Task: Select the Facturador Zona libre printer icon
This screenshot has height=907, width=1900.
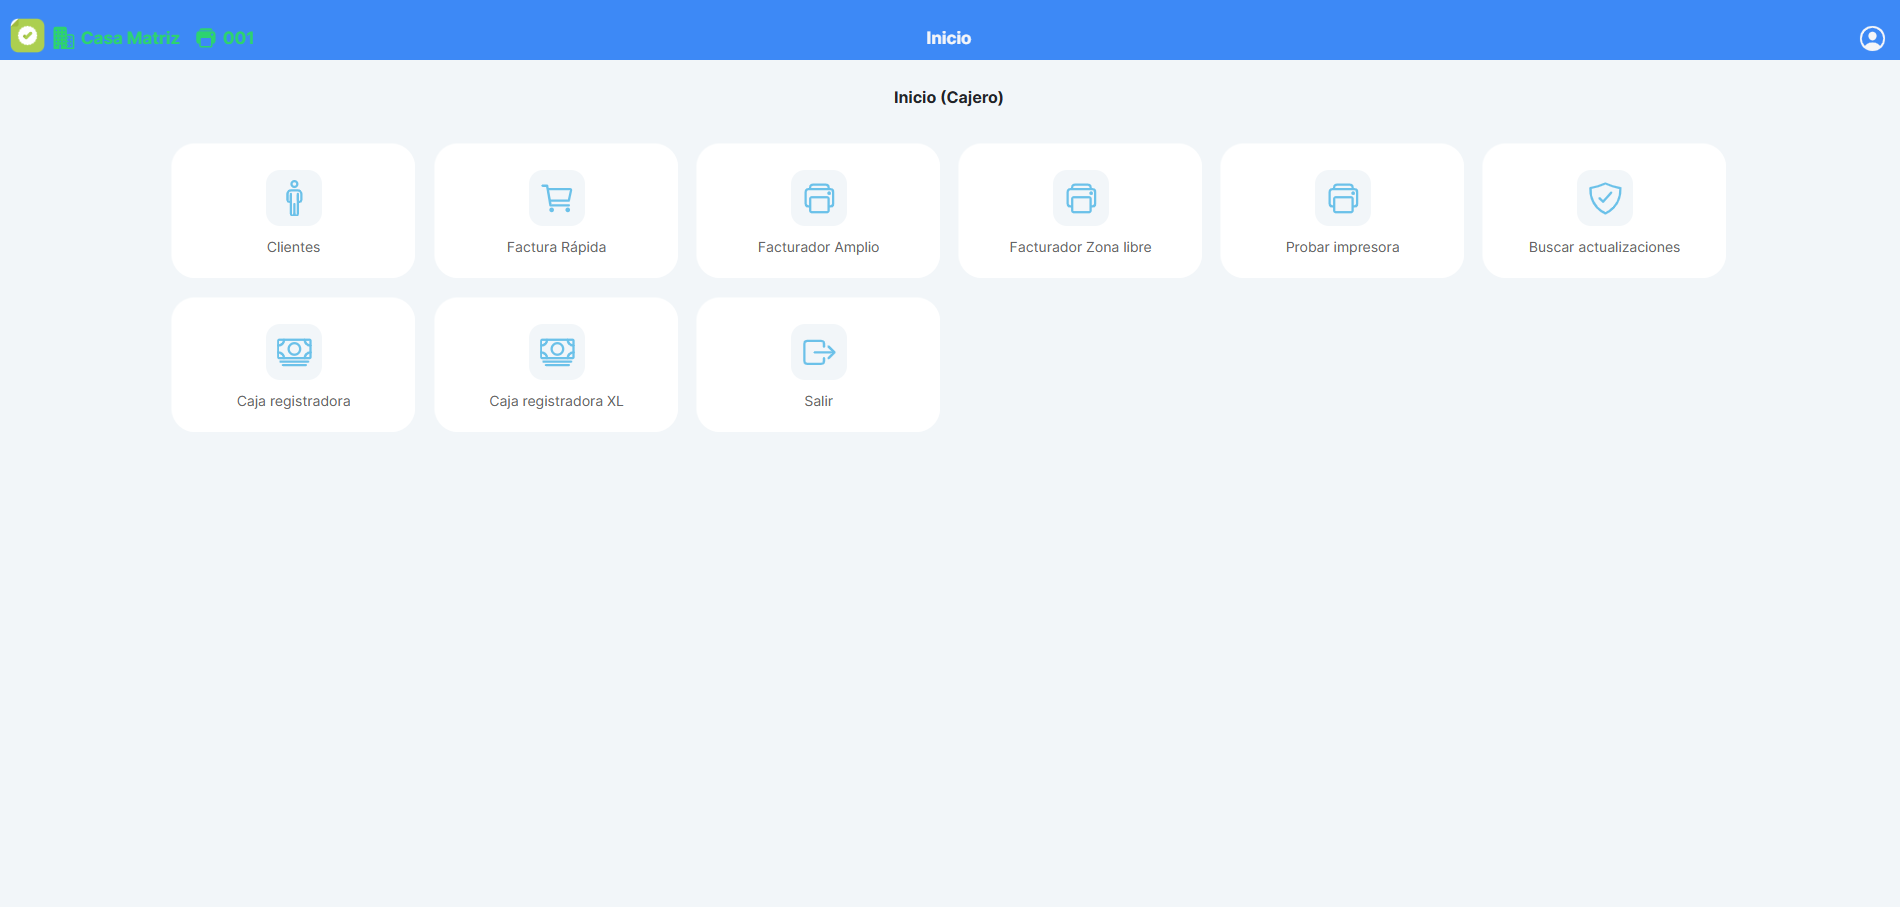Action: tap(1081, 198)
